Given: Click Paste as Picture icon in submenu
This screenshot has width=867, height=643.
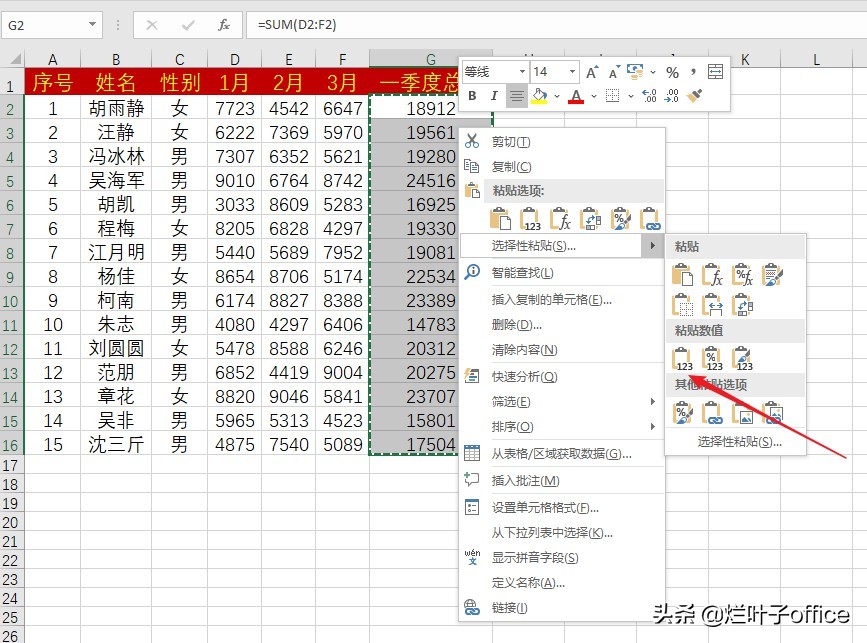Looking at the screenshot, I should (x=742, y=412).
